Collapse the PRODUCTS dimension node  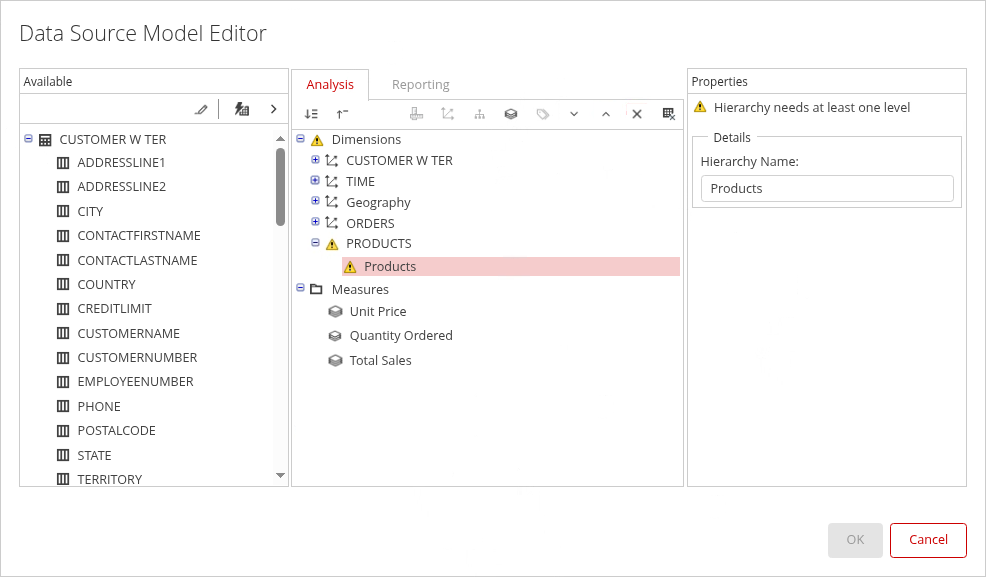tap(315, 243)
